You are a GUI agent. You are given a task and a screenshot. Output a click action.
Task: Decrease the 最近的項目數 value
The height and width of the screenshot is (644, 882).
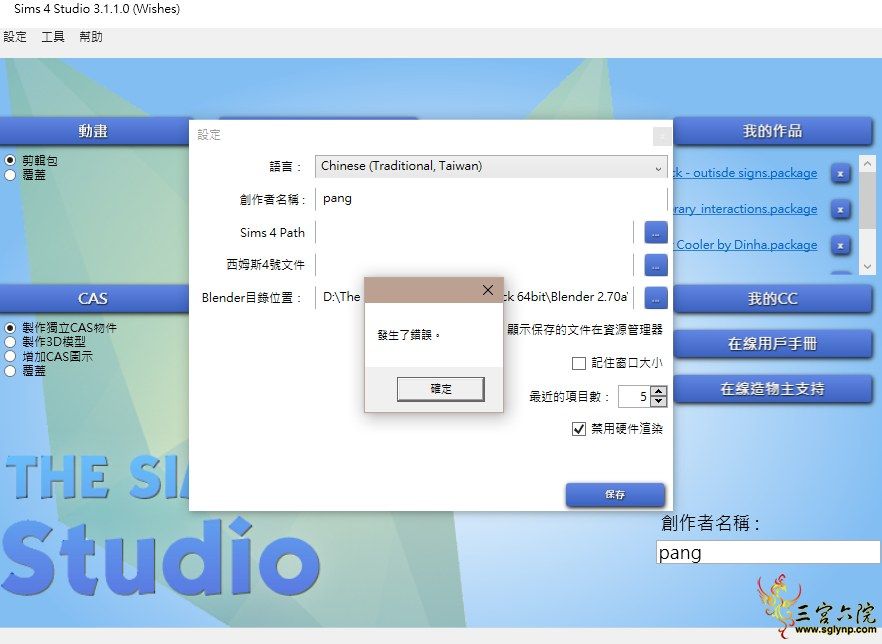click(x=659, y=401)
